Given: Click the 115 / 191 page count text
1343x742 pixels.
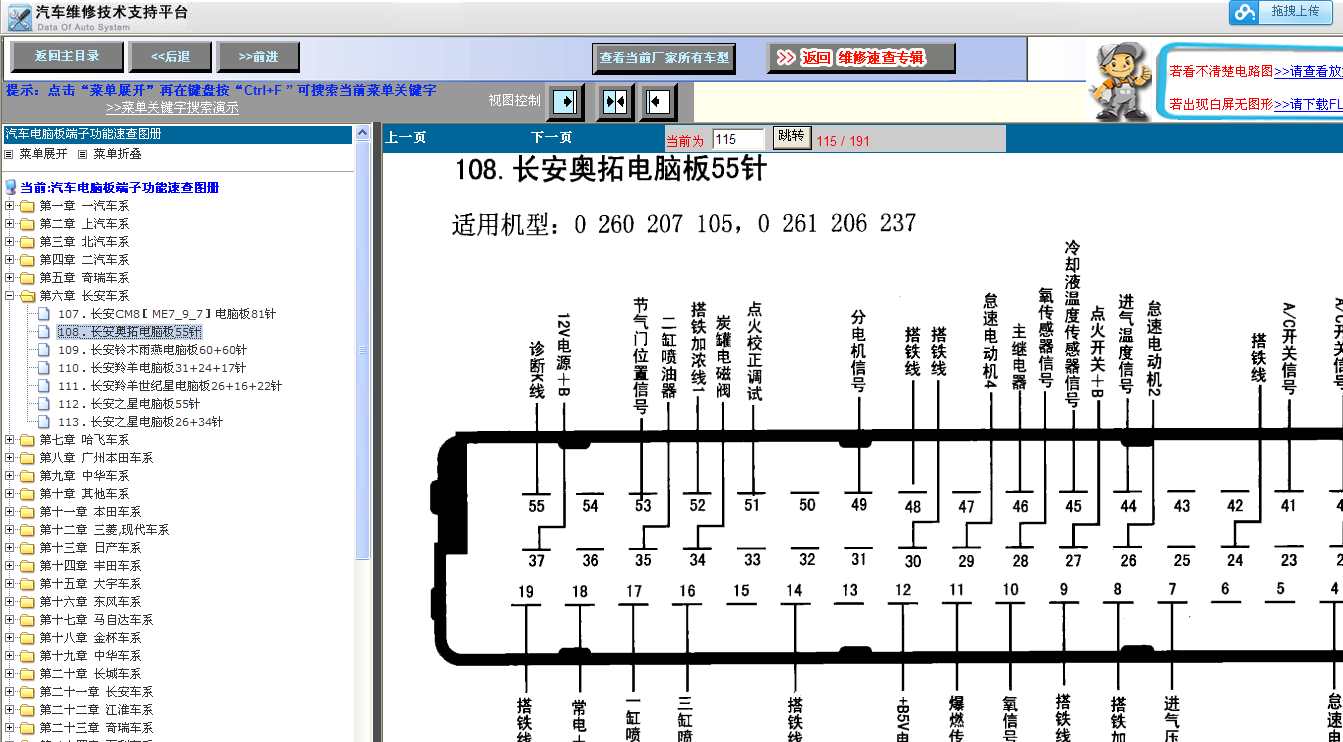Looking at the screenshot, I should 843,141.
